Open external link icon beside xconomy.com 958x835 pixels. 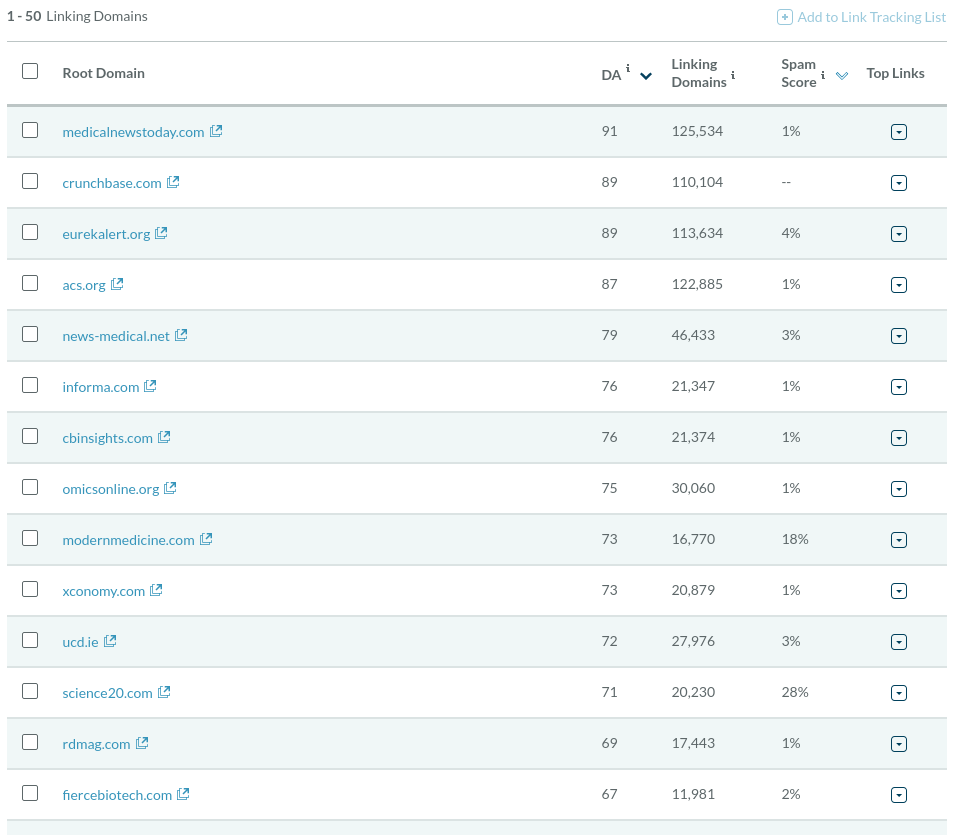pyautogui.click(x=156, y=590)
